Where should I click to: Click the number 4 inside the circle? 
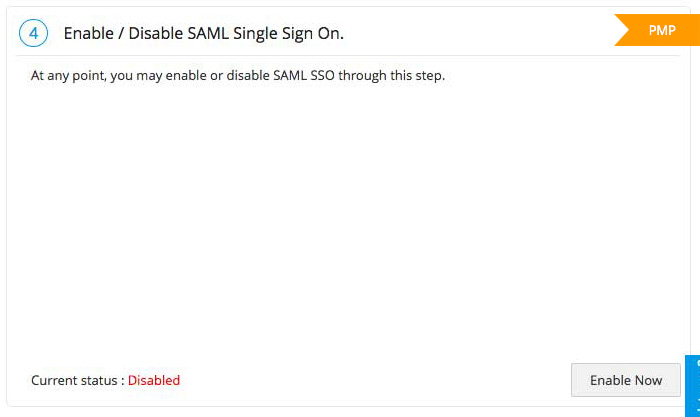(x=34, y=33)
